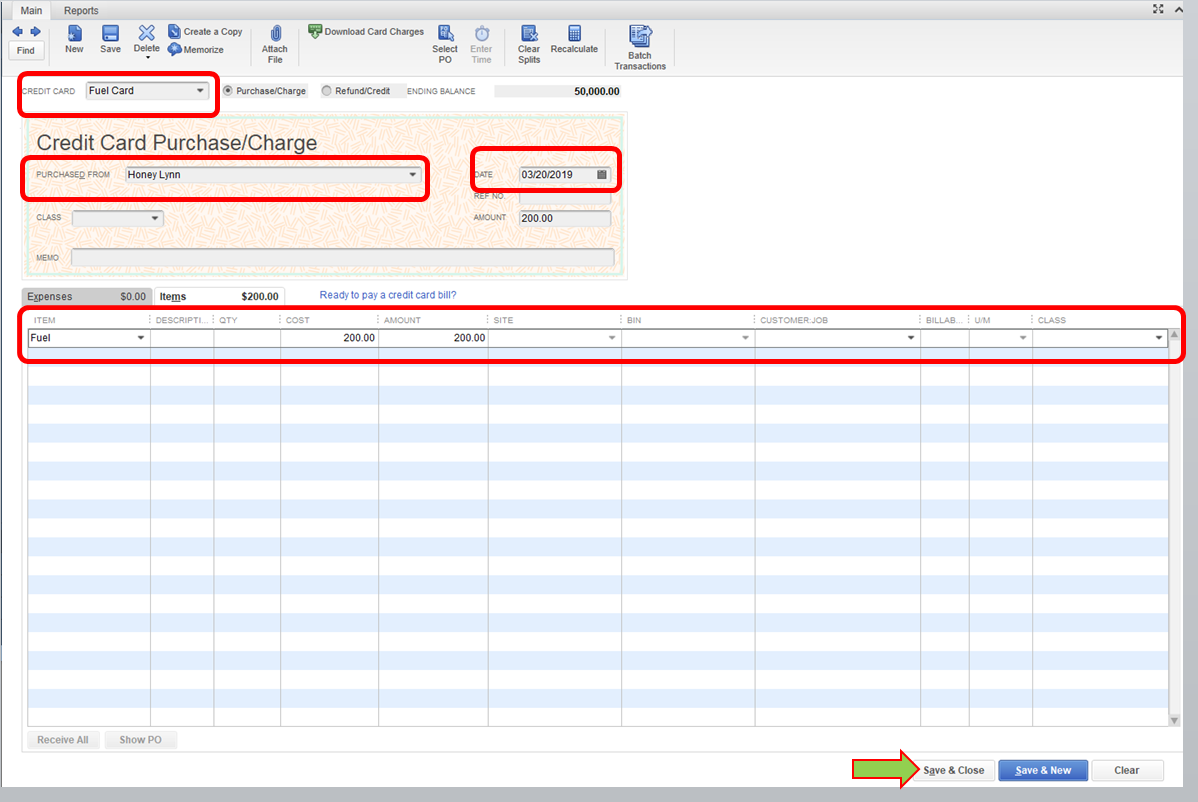Click 'Ready to pay a credit card bill?' link
Viewport: 1198px width, 802px height.
387,295
